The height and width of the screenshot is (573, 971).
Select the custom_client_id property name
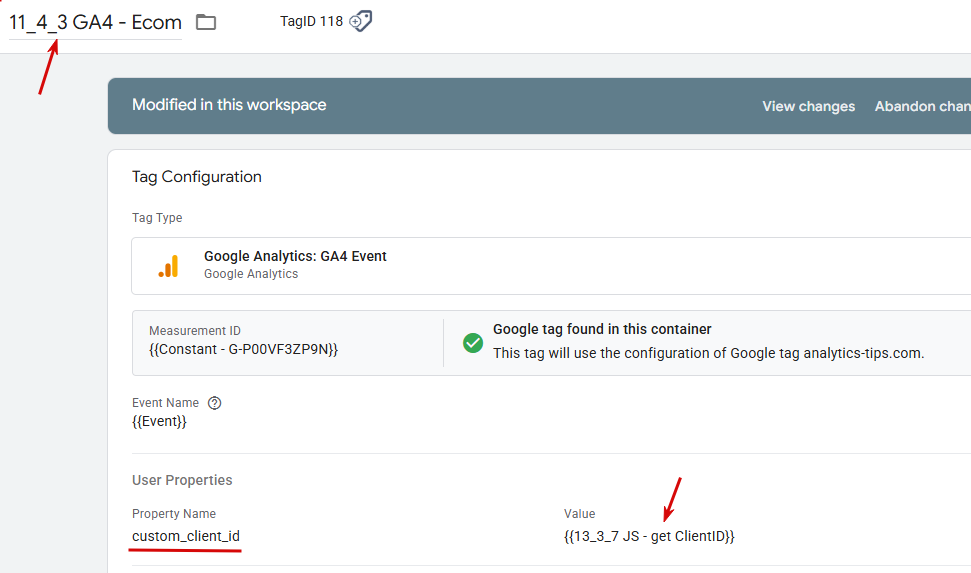pyautogui.click(x=186, y=537)
